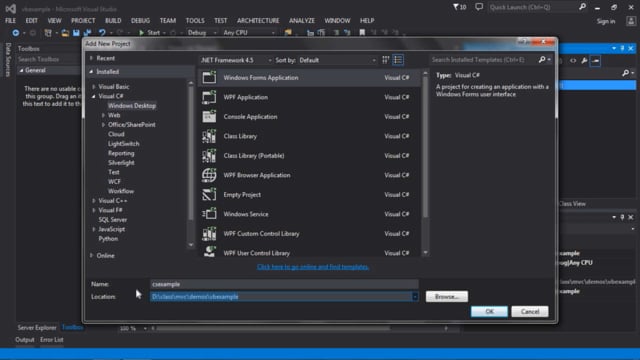Select Class Library (Portable) template icon
Viewport: 640px width, 360px height.
[209, 156]
